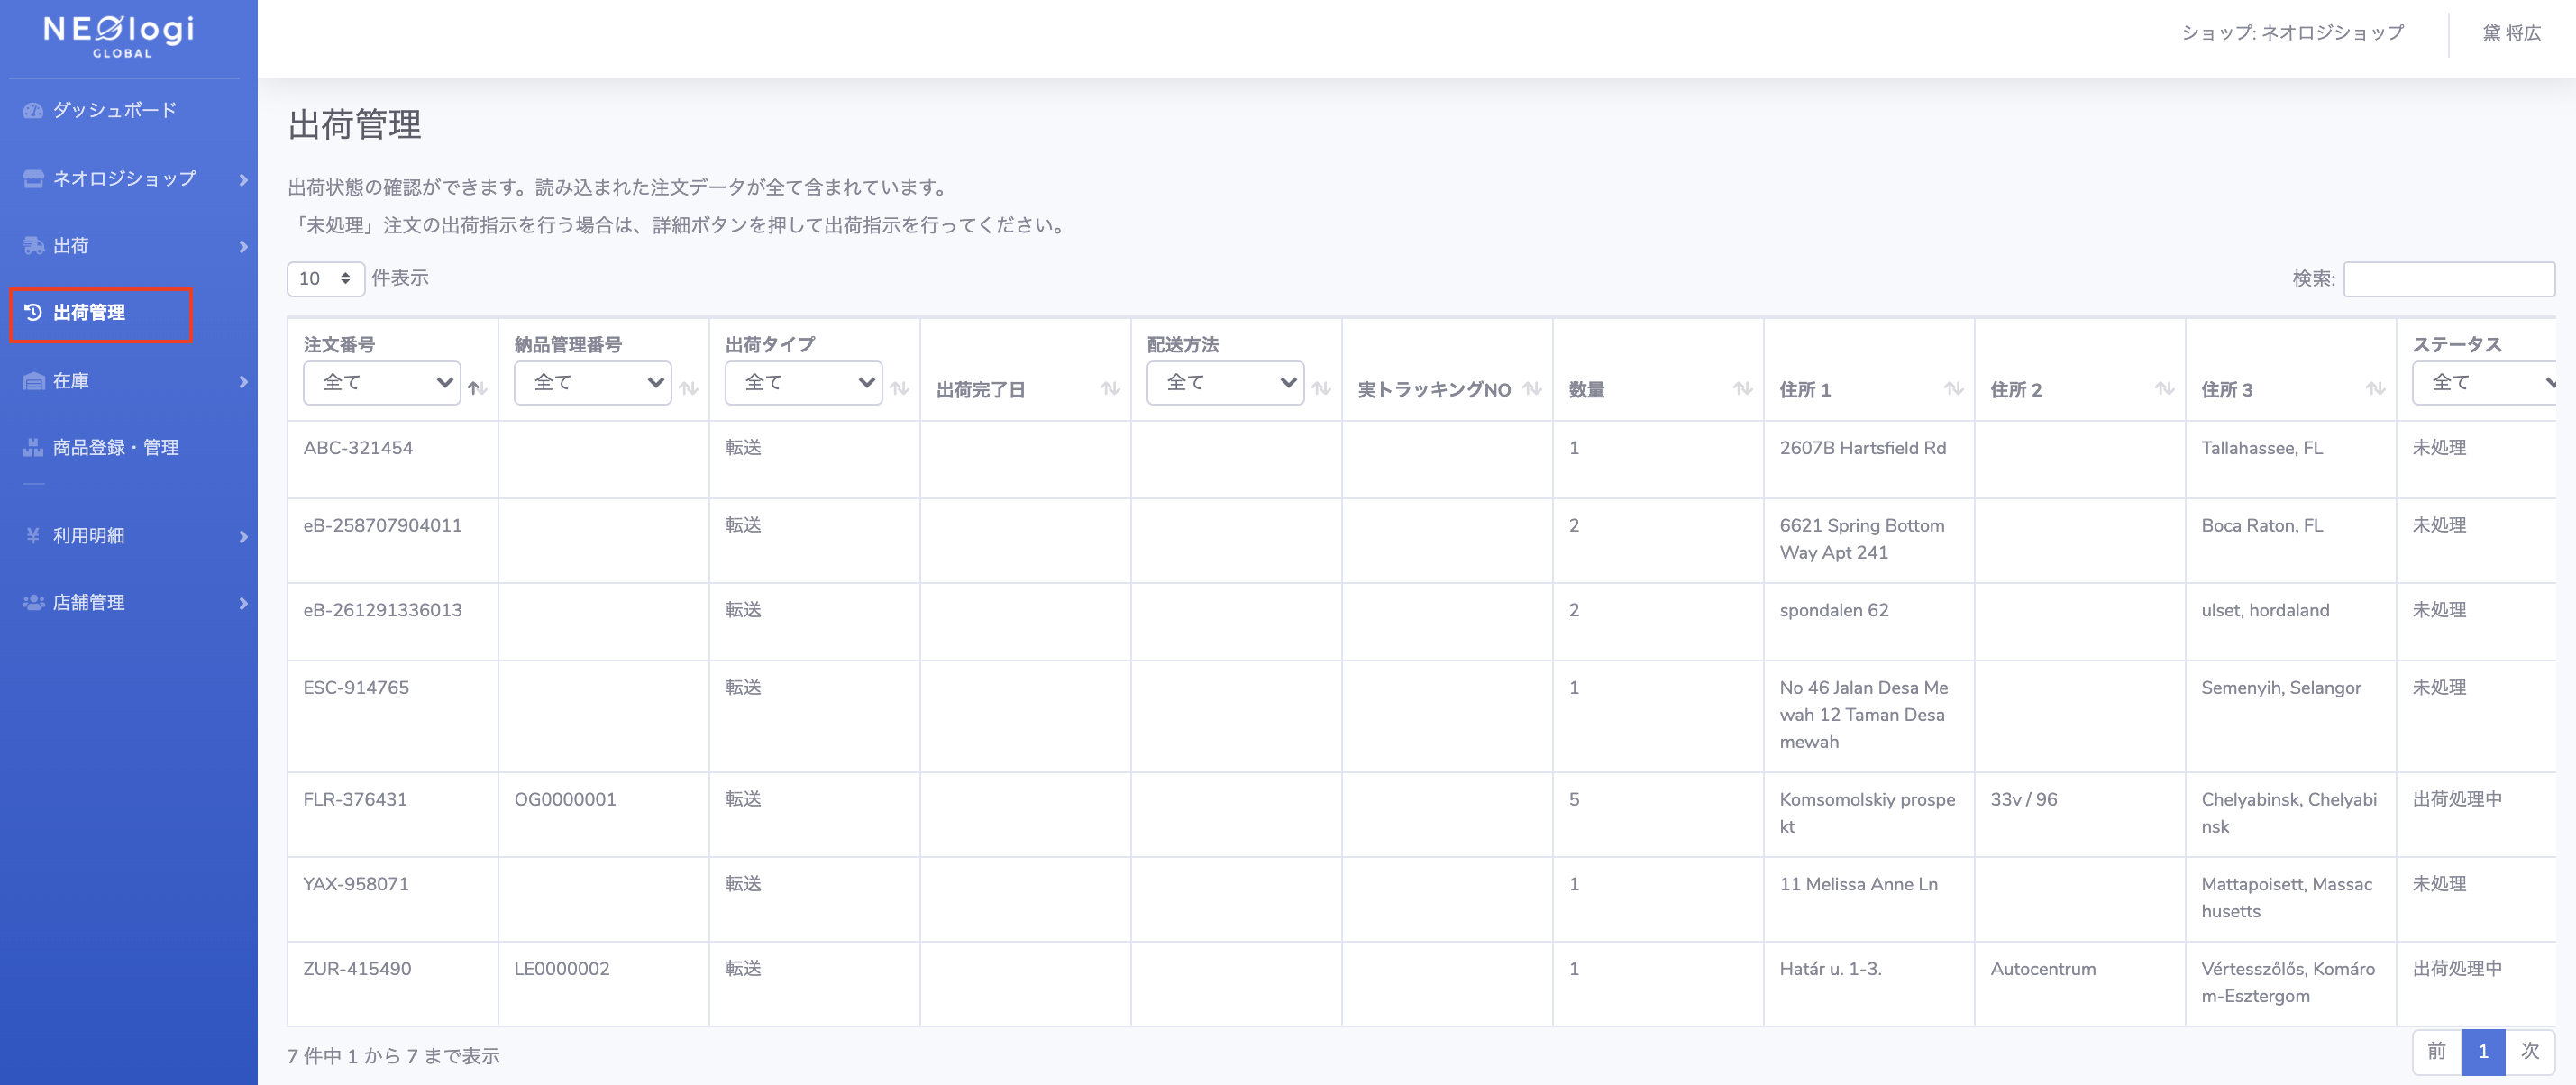Screen dimensions: 2576x1085
Task: Click order number ABC-321454
Action: point(358,448)
